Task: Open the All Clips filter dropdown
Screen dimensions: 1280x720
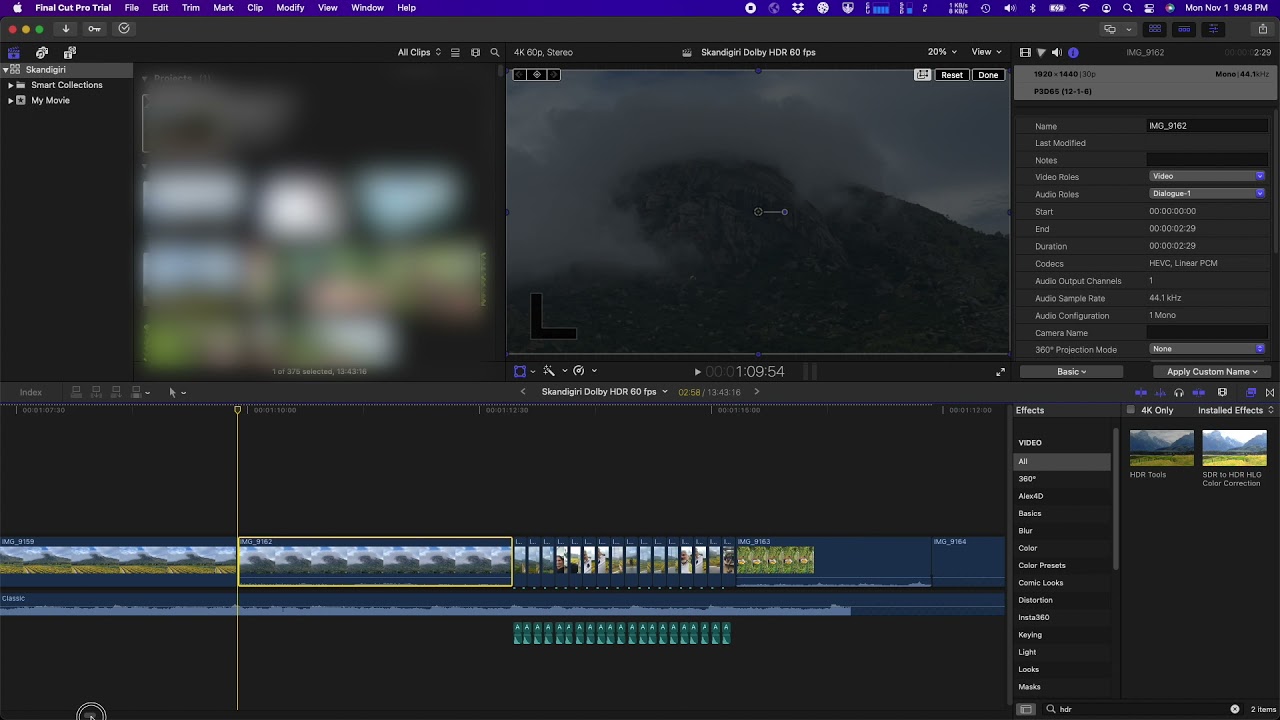Action: click(x=419, y=53)
